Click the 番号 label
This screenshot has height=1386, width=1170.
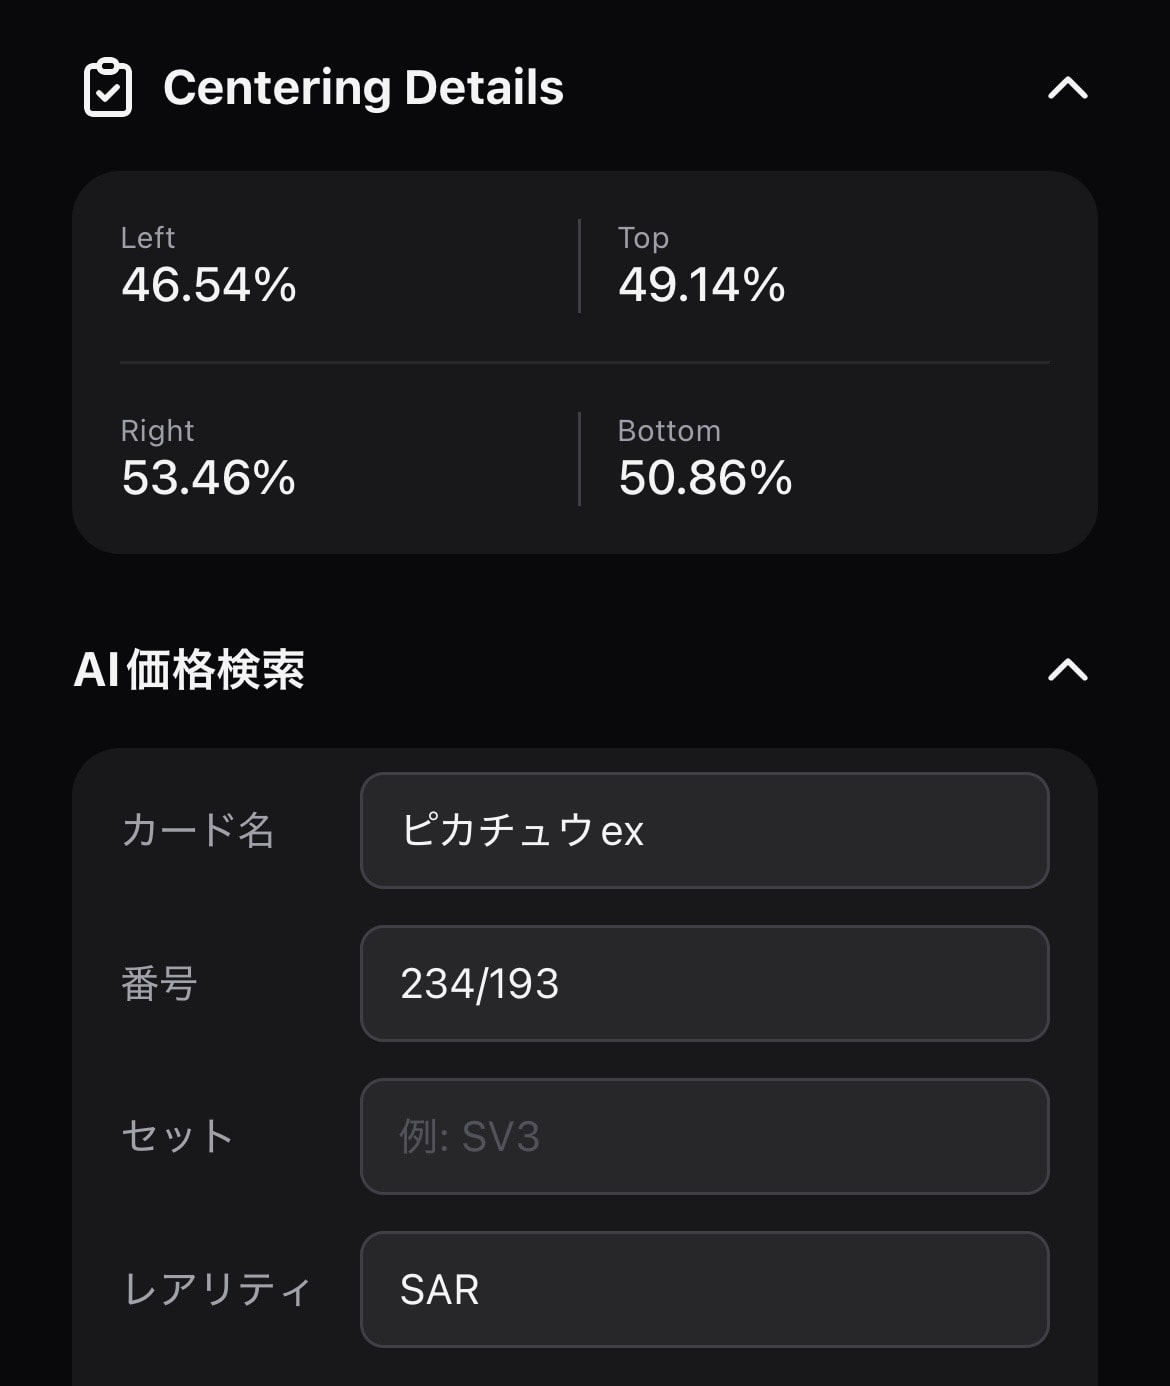pyautogui.click(x=159, y=983)
